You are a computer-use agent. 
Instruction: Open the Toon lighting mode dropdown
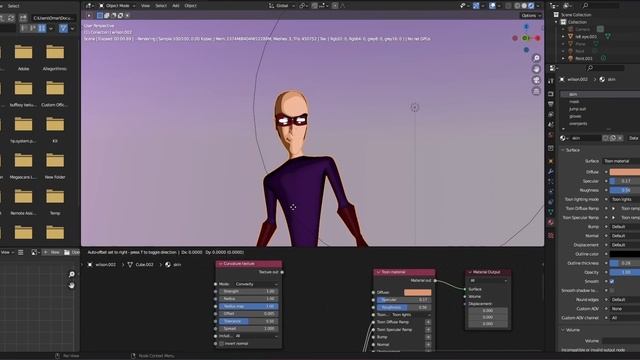pos(625,199)
